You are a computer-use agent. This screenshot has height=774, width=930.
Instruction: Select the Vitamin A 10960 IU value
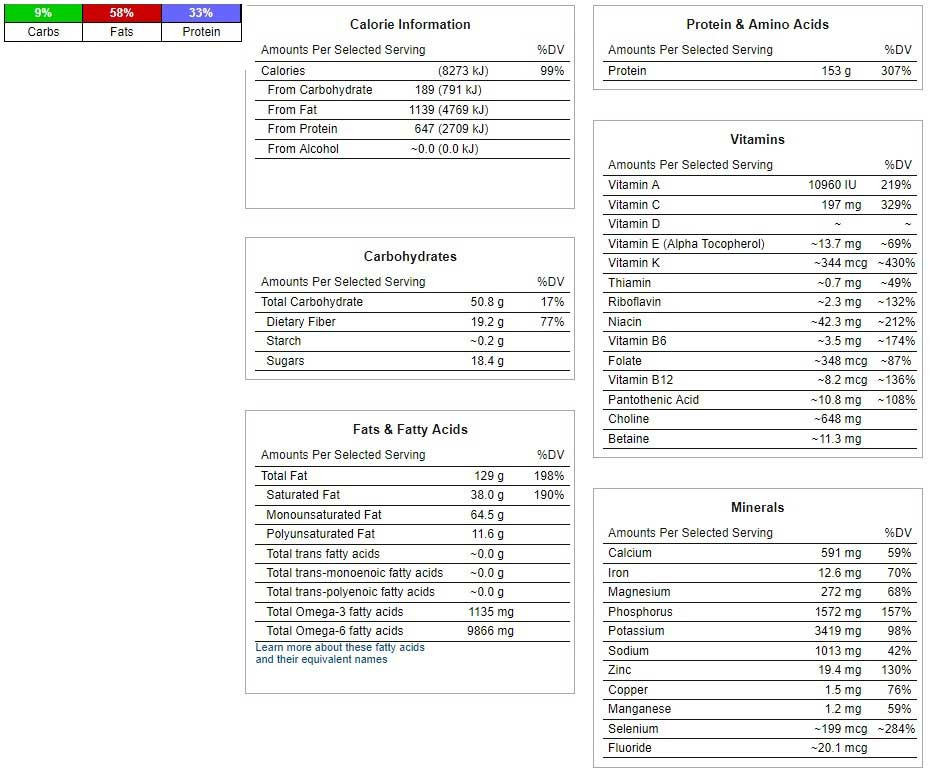click(832, 185)
